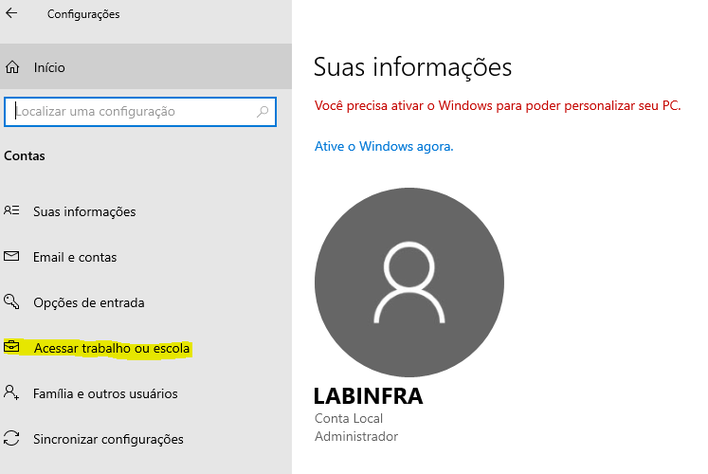The image size is (708, 474).
Task: Click the person-plus icon for Família
Action: coord(11,392)
